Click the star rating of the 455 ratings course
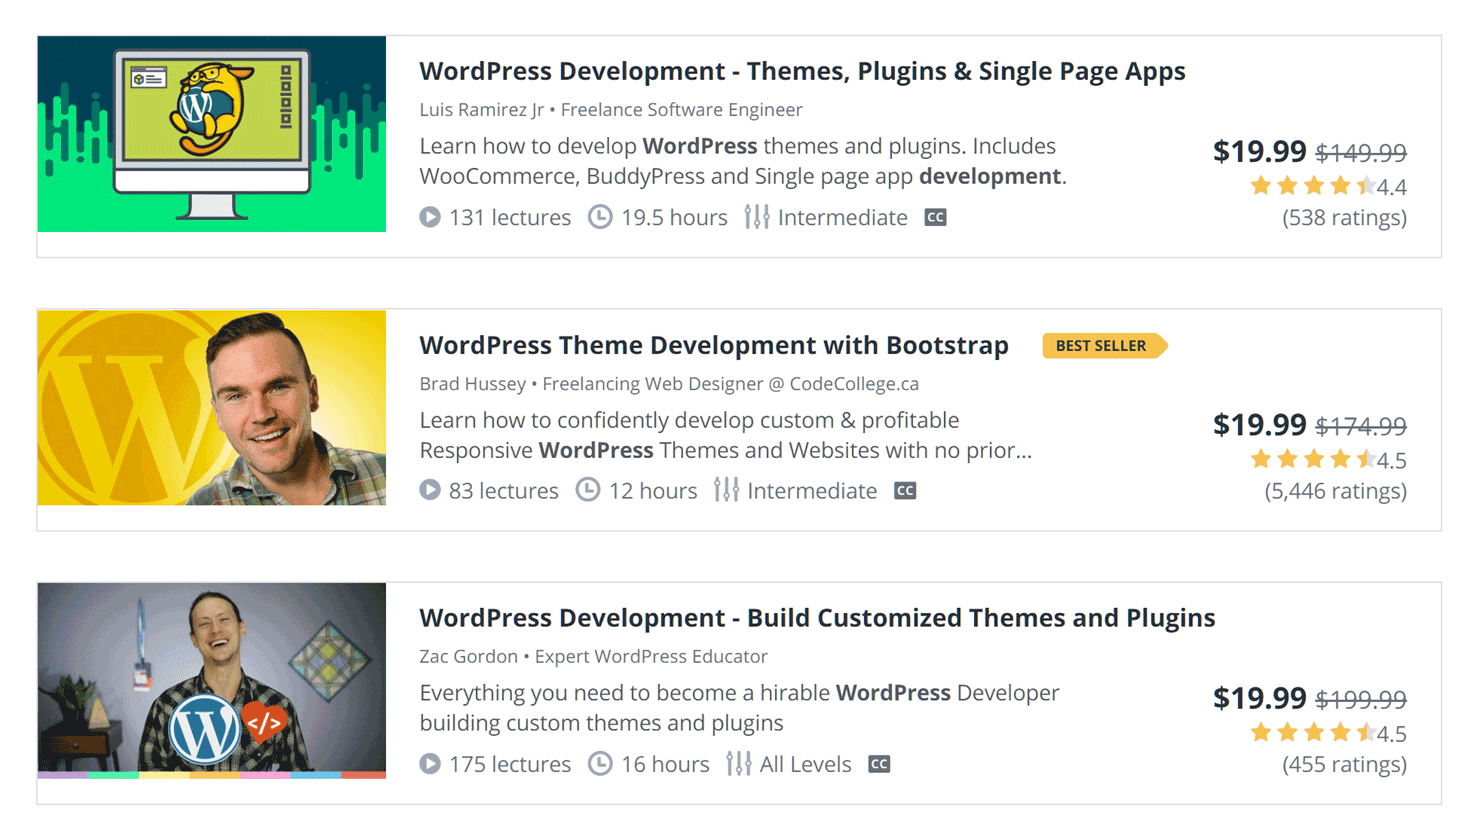Screen dimensions: 1480x839 [x=1313, y=733]
